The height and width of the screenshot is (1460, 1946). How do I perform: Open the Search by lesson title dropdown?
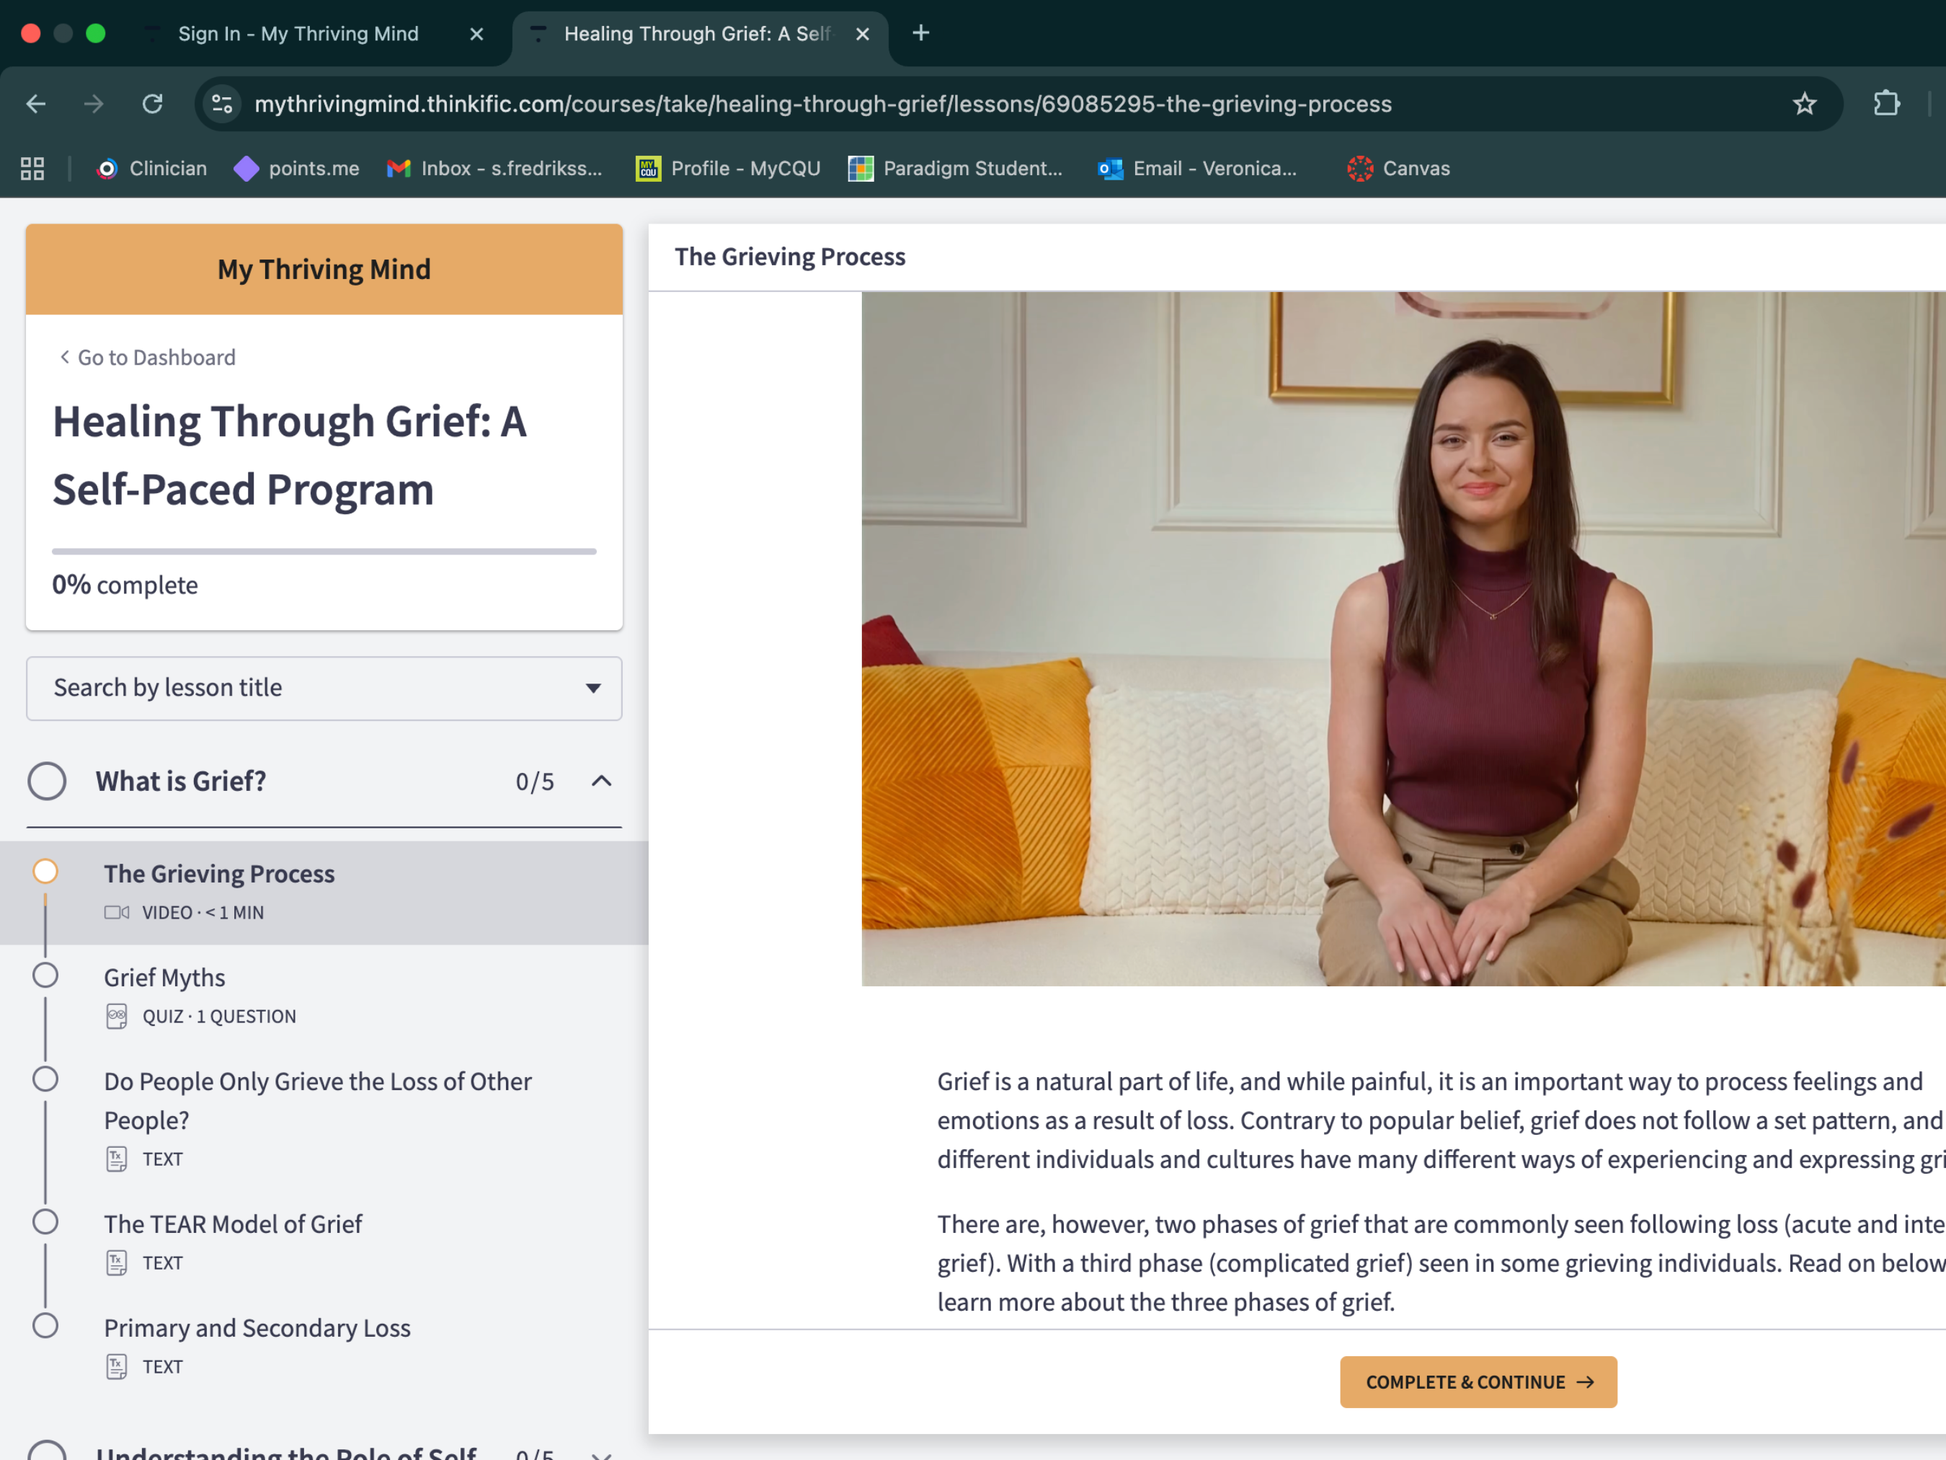pos(324,688)
